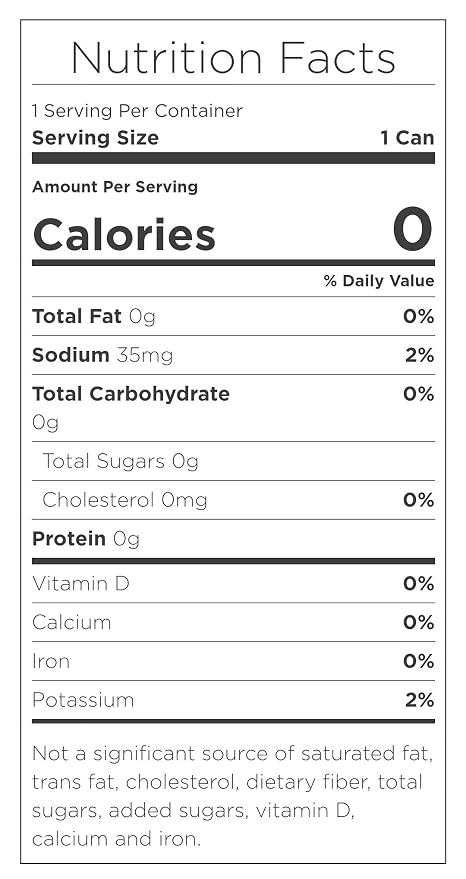Click the large 0 calories value
466x879 pixels.
coord(413,230)
